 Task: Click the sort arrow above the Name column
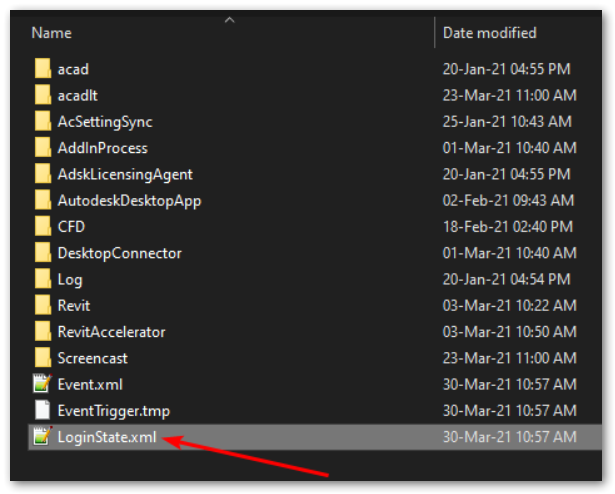pyautogui.click(x=230, y=20)
